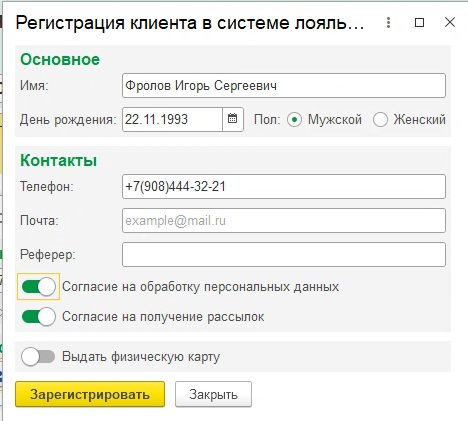Screen dimensions: 468x421
Task: Select the Женский gender radio button
Action: tap(380, 119)
